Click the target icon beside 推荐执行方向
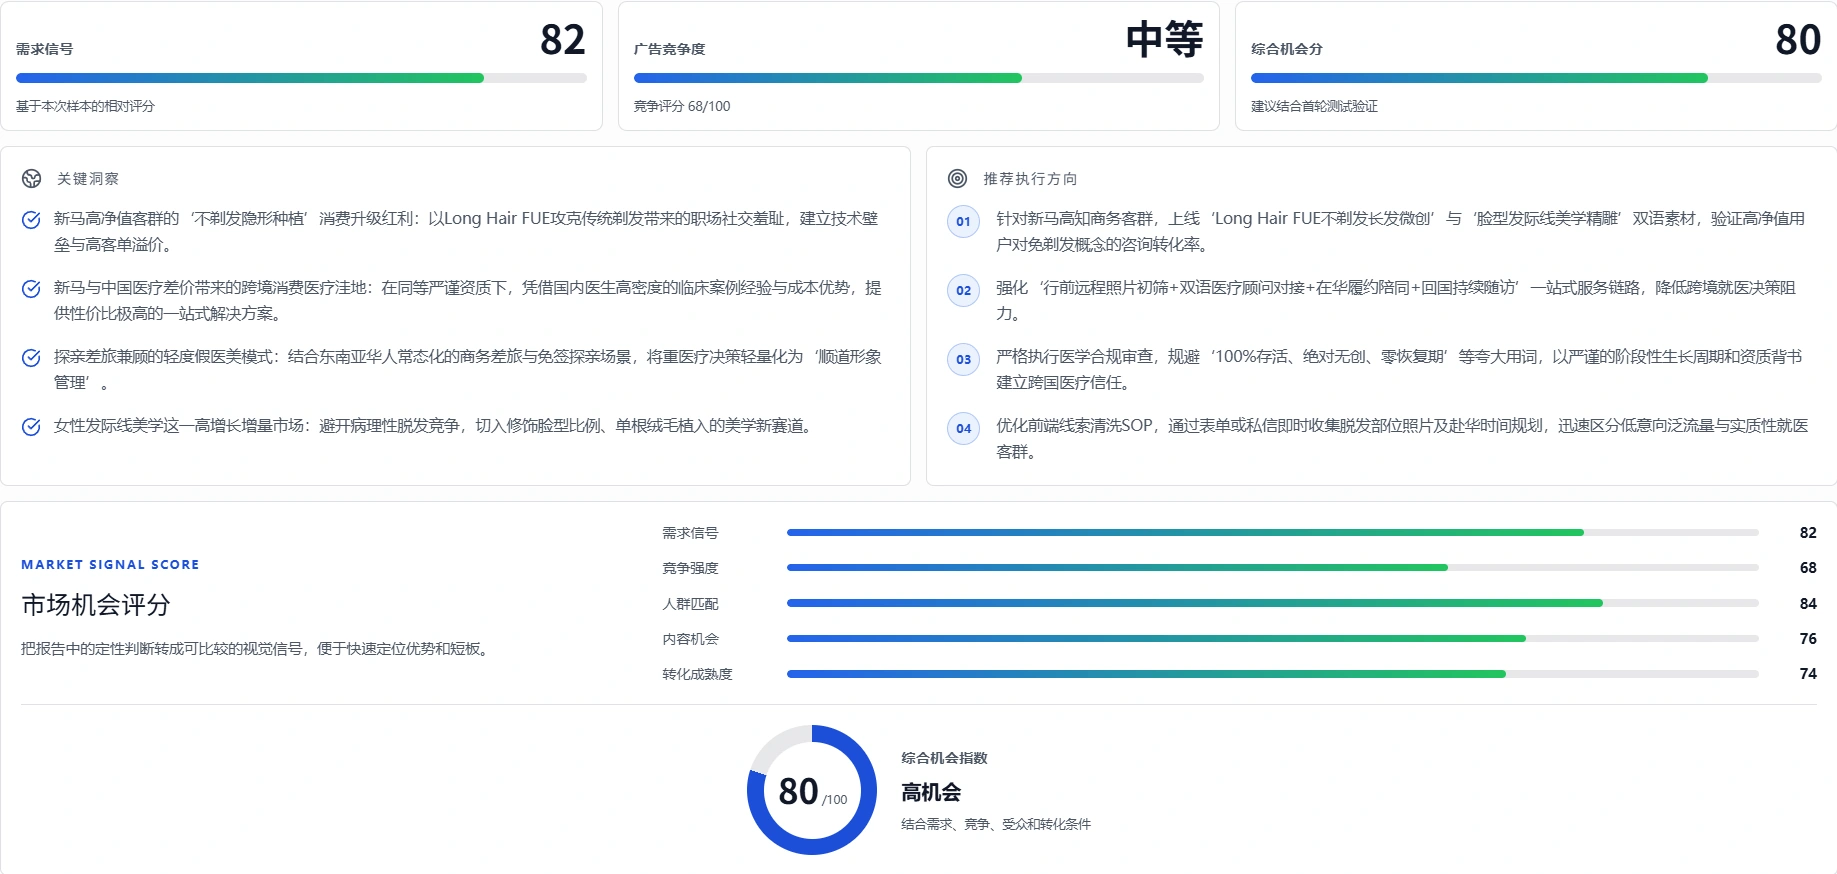The width and height of the screenshot is (1837, 874). [x=958, y=179]
